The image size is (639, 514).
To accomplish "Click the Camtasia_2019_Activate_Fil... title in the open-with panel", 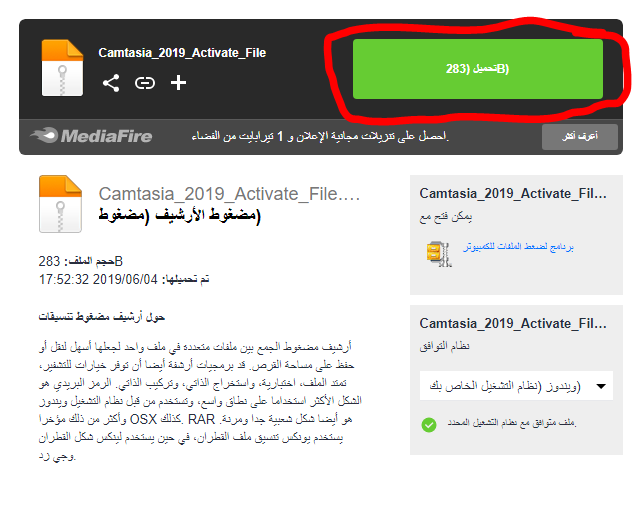I will click(513, 194).
